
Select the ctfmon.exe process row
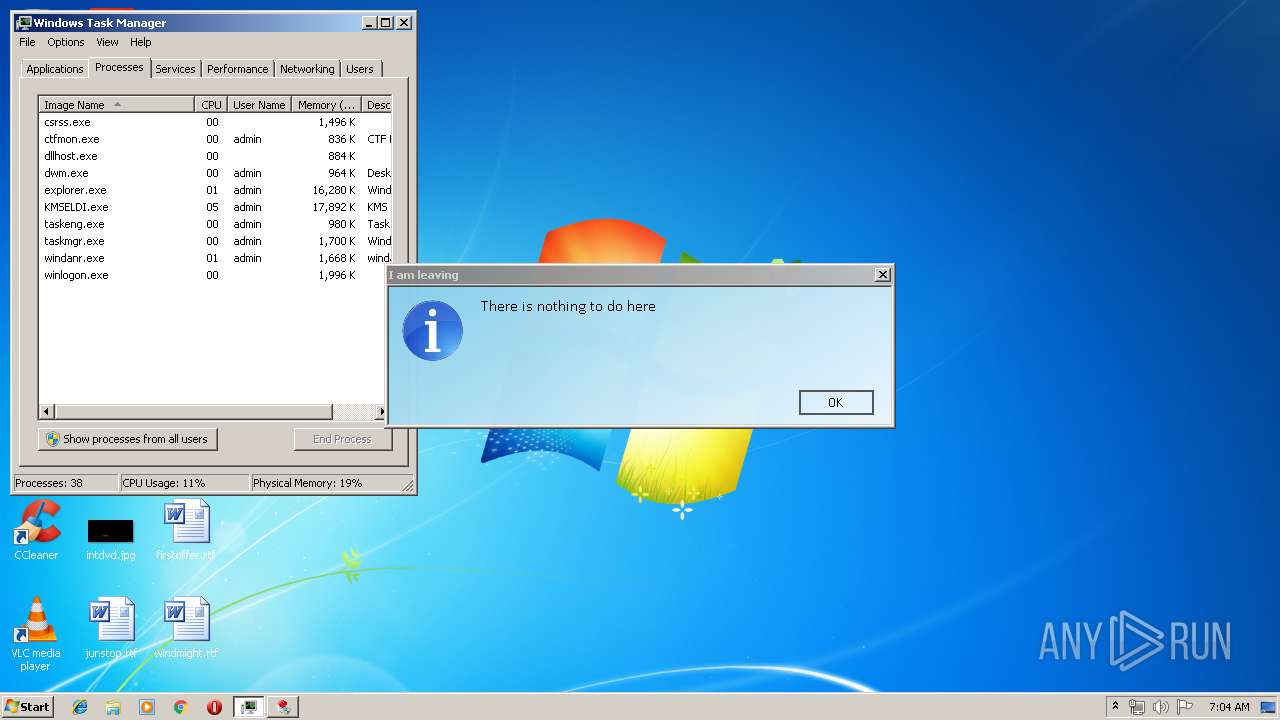pos(214,139)
